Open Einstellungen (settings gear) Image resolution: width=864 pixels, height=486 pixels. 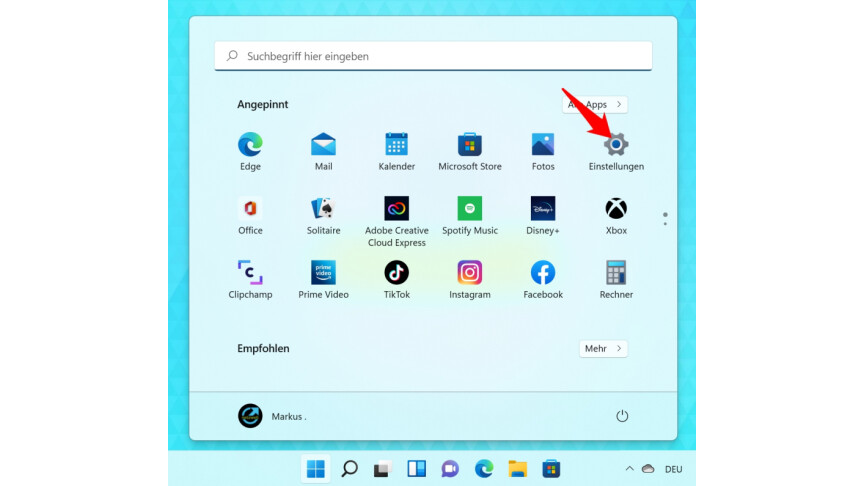point(616,151)
